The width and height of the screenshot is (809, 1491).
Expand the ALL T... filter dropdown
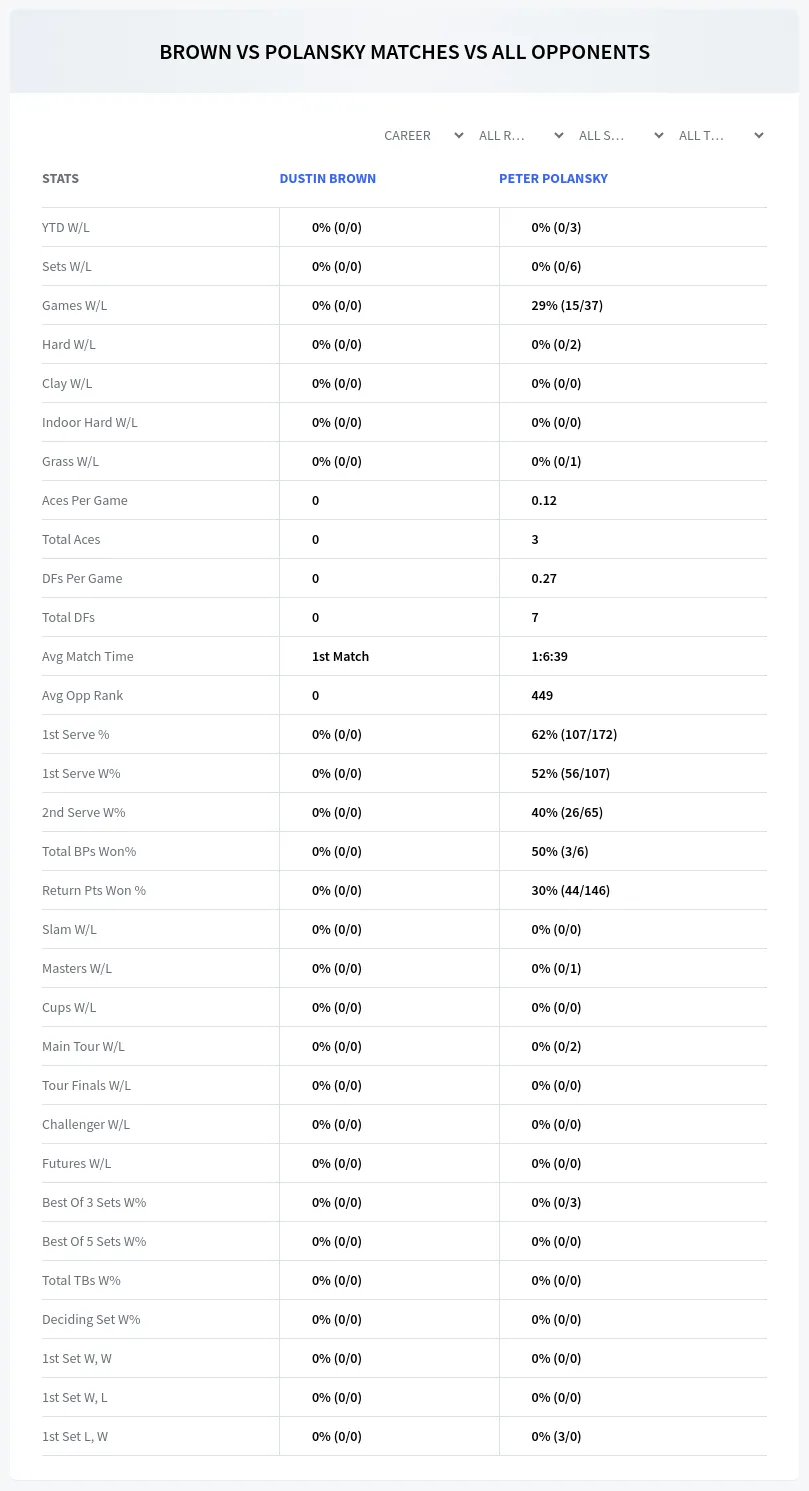(x=720, y=135)
